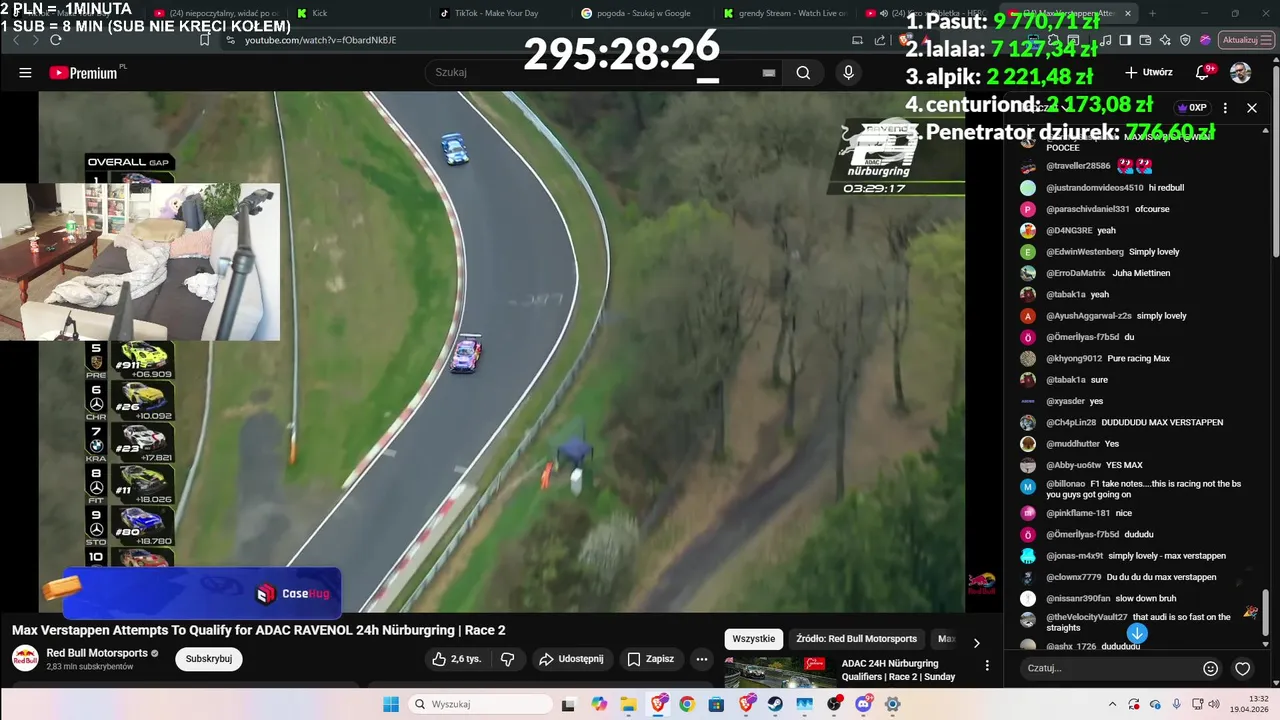Start voice search with microphone icon
Viewport: 1280px width, 720px height.
848,73
